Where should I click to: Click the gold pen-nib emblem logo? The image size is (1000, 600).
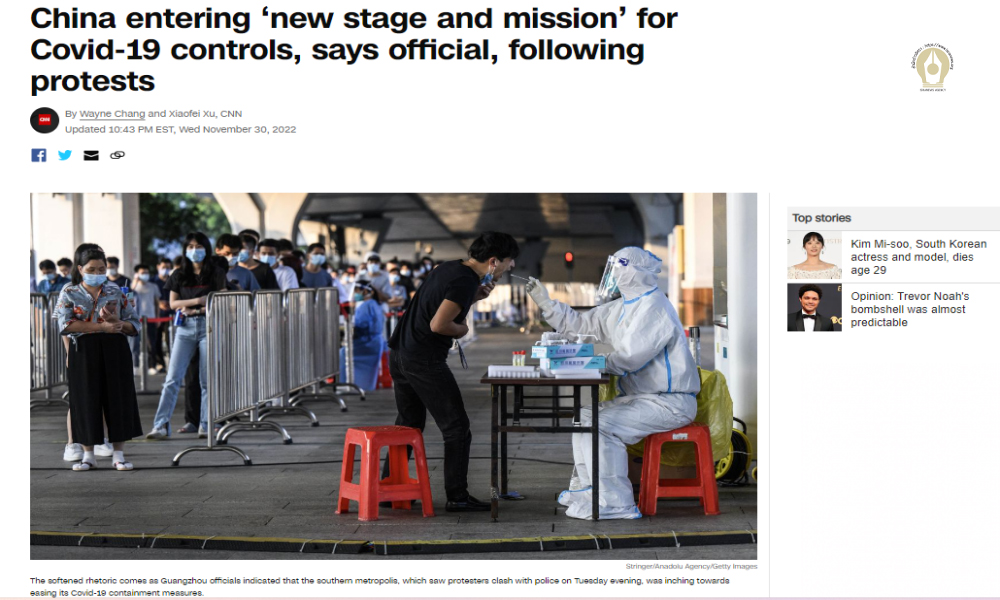tap(932, 66)
